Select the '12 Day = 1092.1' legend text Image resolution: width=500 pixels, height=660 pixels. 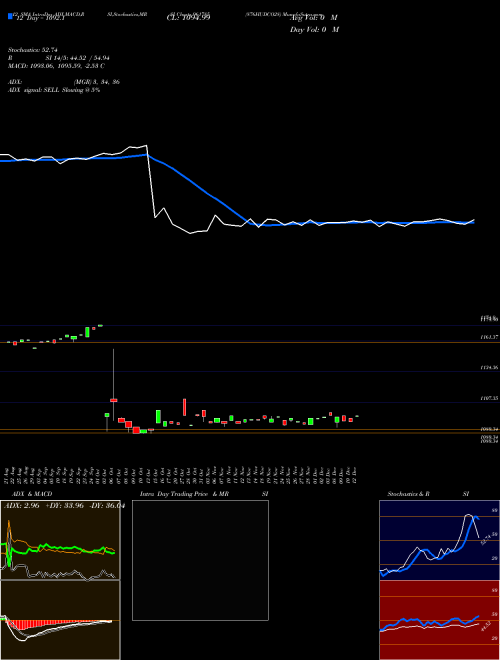coord(41,18)
